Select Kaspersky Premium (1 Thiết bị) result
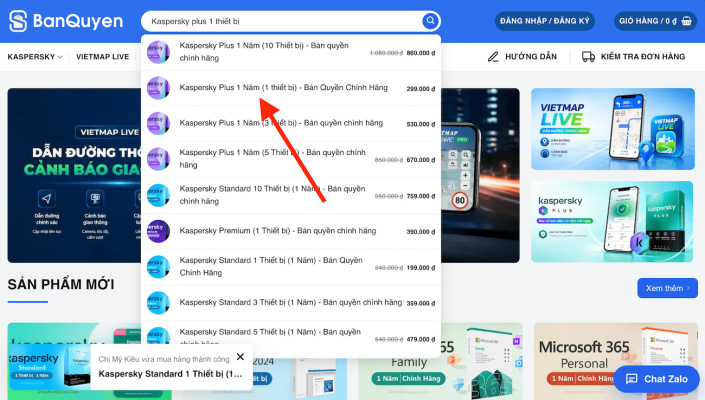Viewport: 705px width, 400px height. (x=291, y=231)
